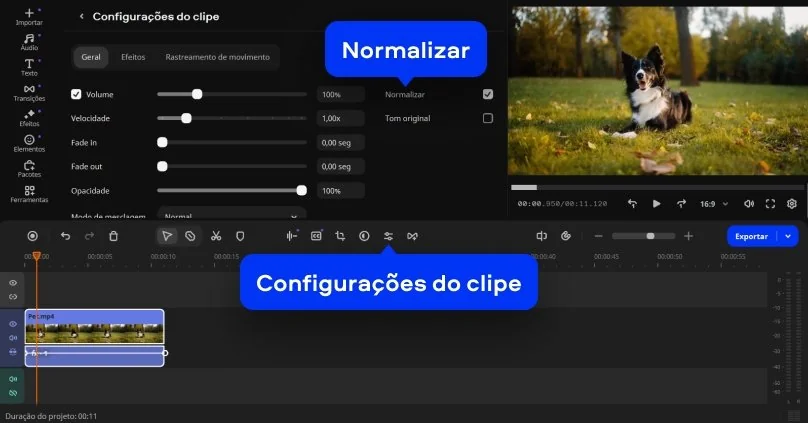Click the spiral icon left of zoom minus
Image resolution: width=808 pixels, height=423 pixels.
(x=566, y=236)
